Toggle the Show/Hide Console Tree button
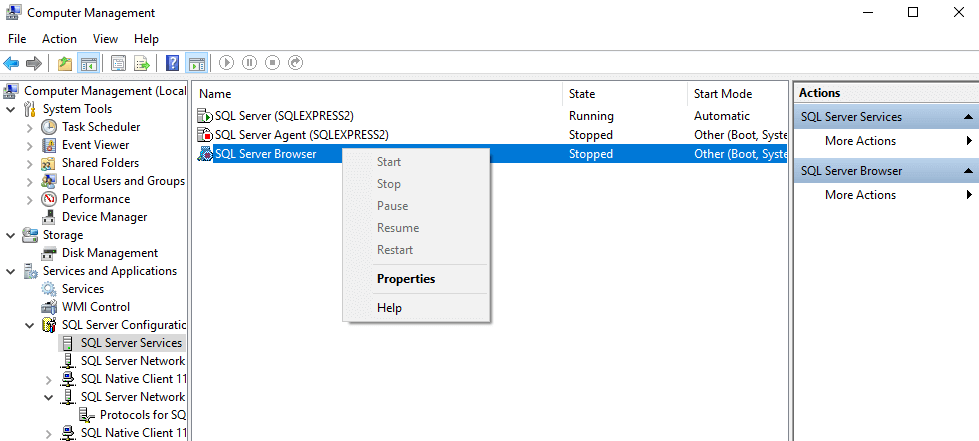The width and height of the screenshot is (979, 441). pos(88,63)
